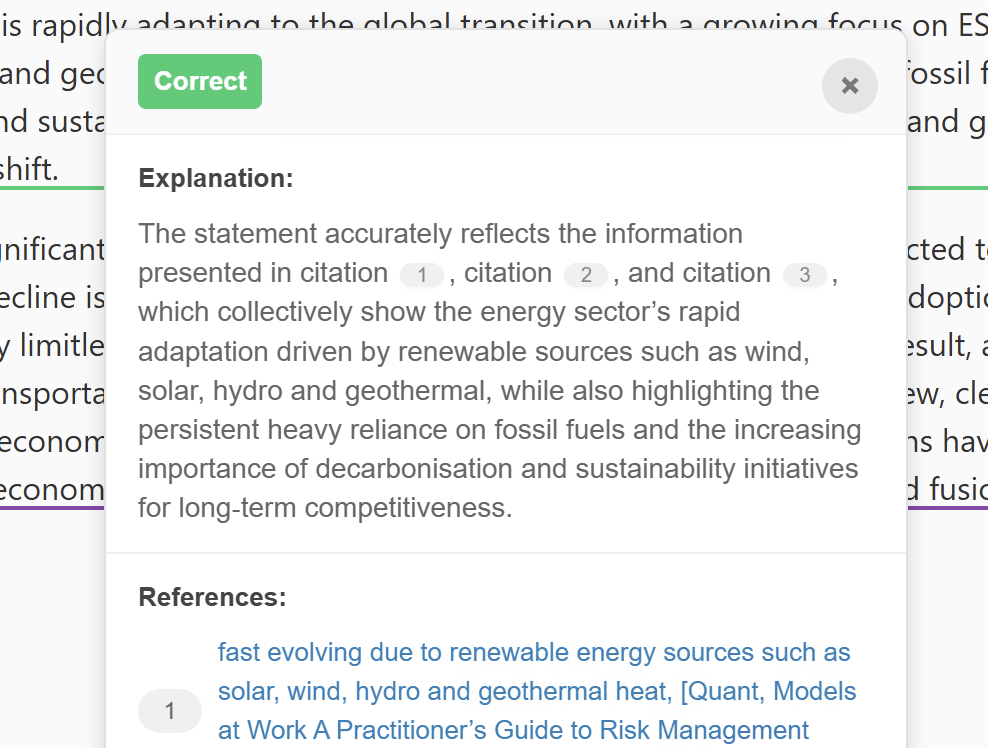Close the explanation popup with the × button
Screen dimensions: 988x748
[850, 86]
